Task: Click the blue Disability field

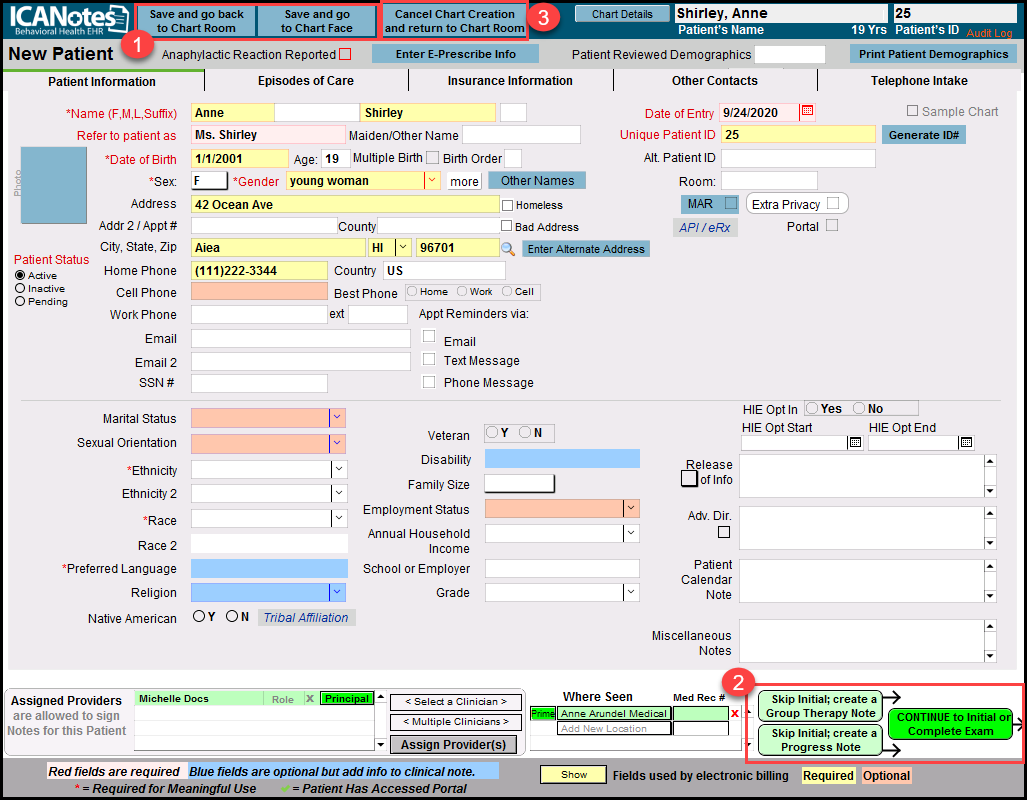Action: (x=561, y=459)
